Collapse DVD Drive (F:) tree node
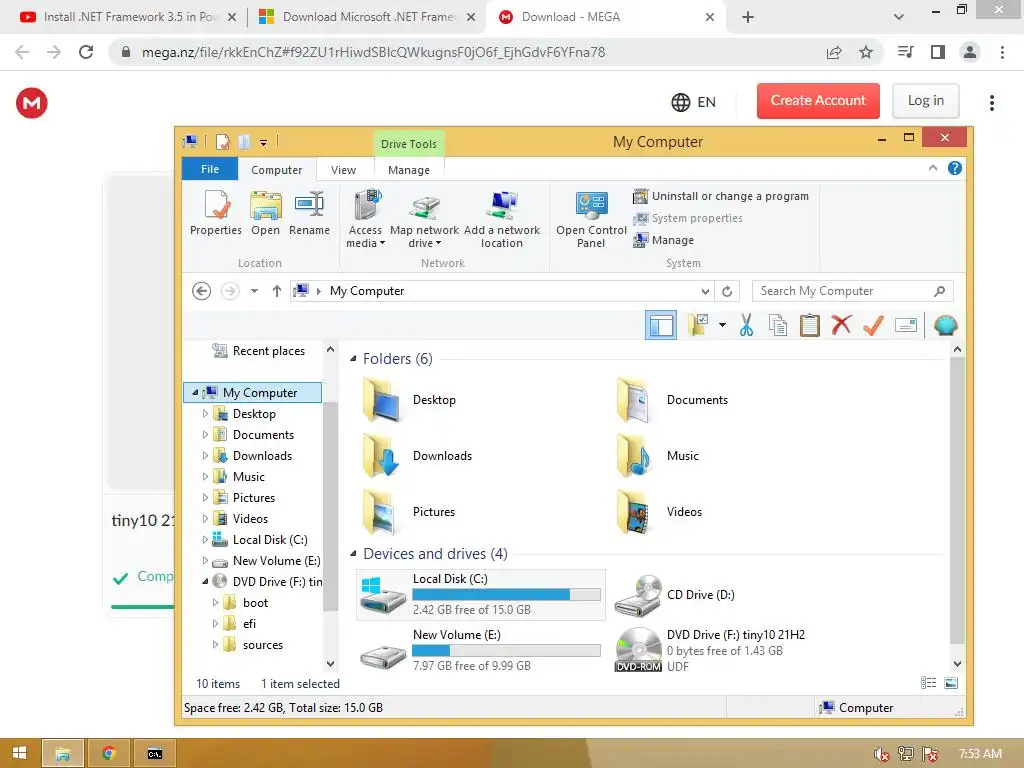 coord(205,581)
